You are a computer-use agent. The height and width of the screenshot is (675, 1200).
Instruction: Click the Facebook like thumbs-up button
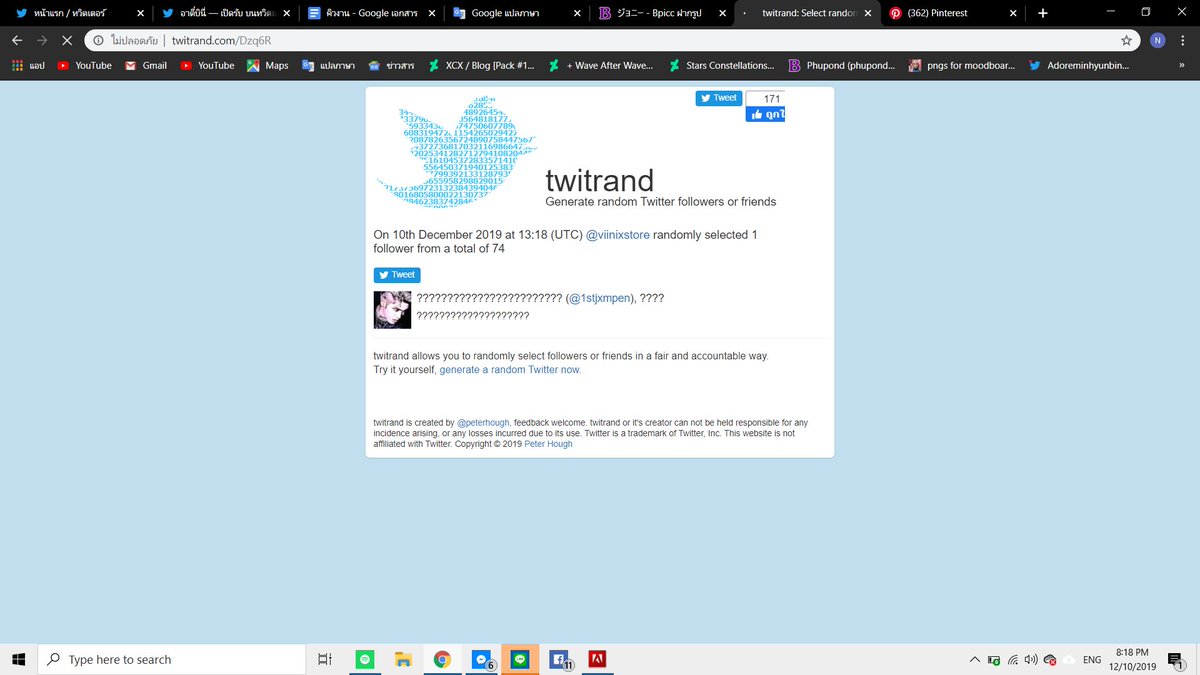765,114
